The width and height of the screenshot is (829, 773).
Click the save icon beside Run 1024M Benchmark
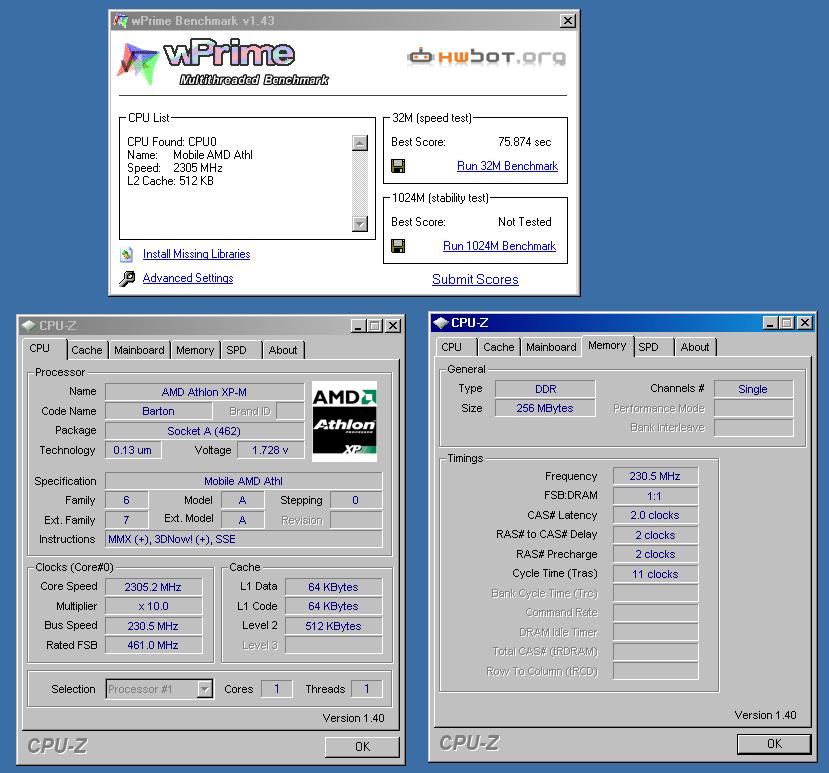pyautogui.click(x=398, y=246)
